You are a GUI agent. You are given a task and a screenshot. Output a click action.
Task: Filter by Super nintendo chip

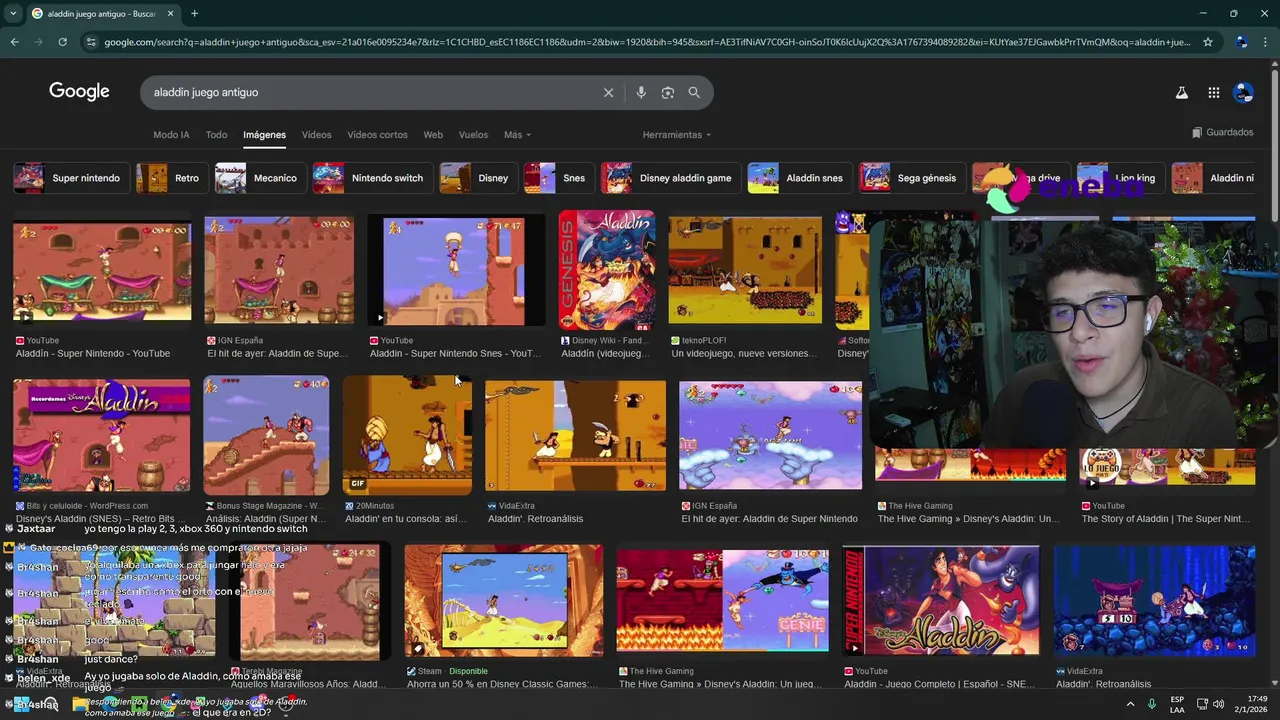(71, 178)
